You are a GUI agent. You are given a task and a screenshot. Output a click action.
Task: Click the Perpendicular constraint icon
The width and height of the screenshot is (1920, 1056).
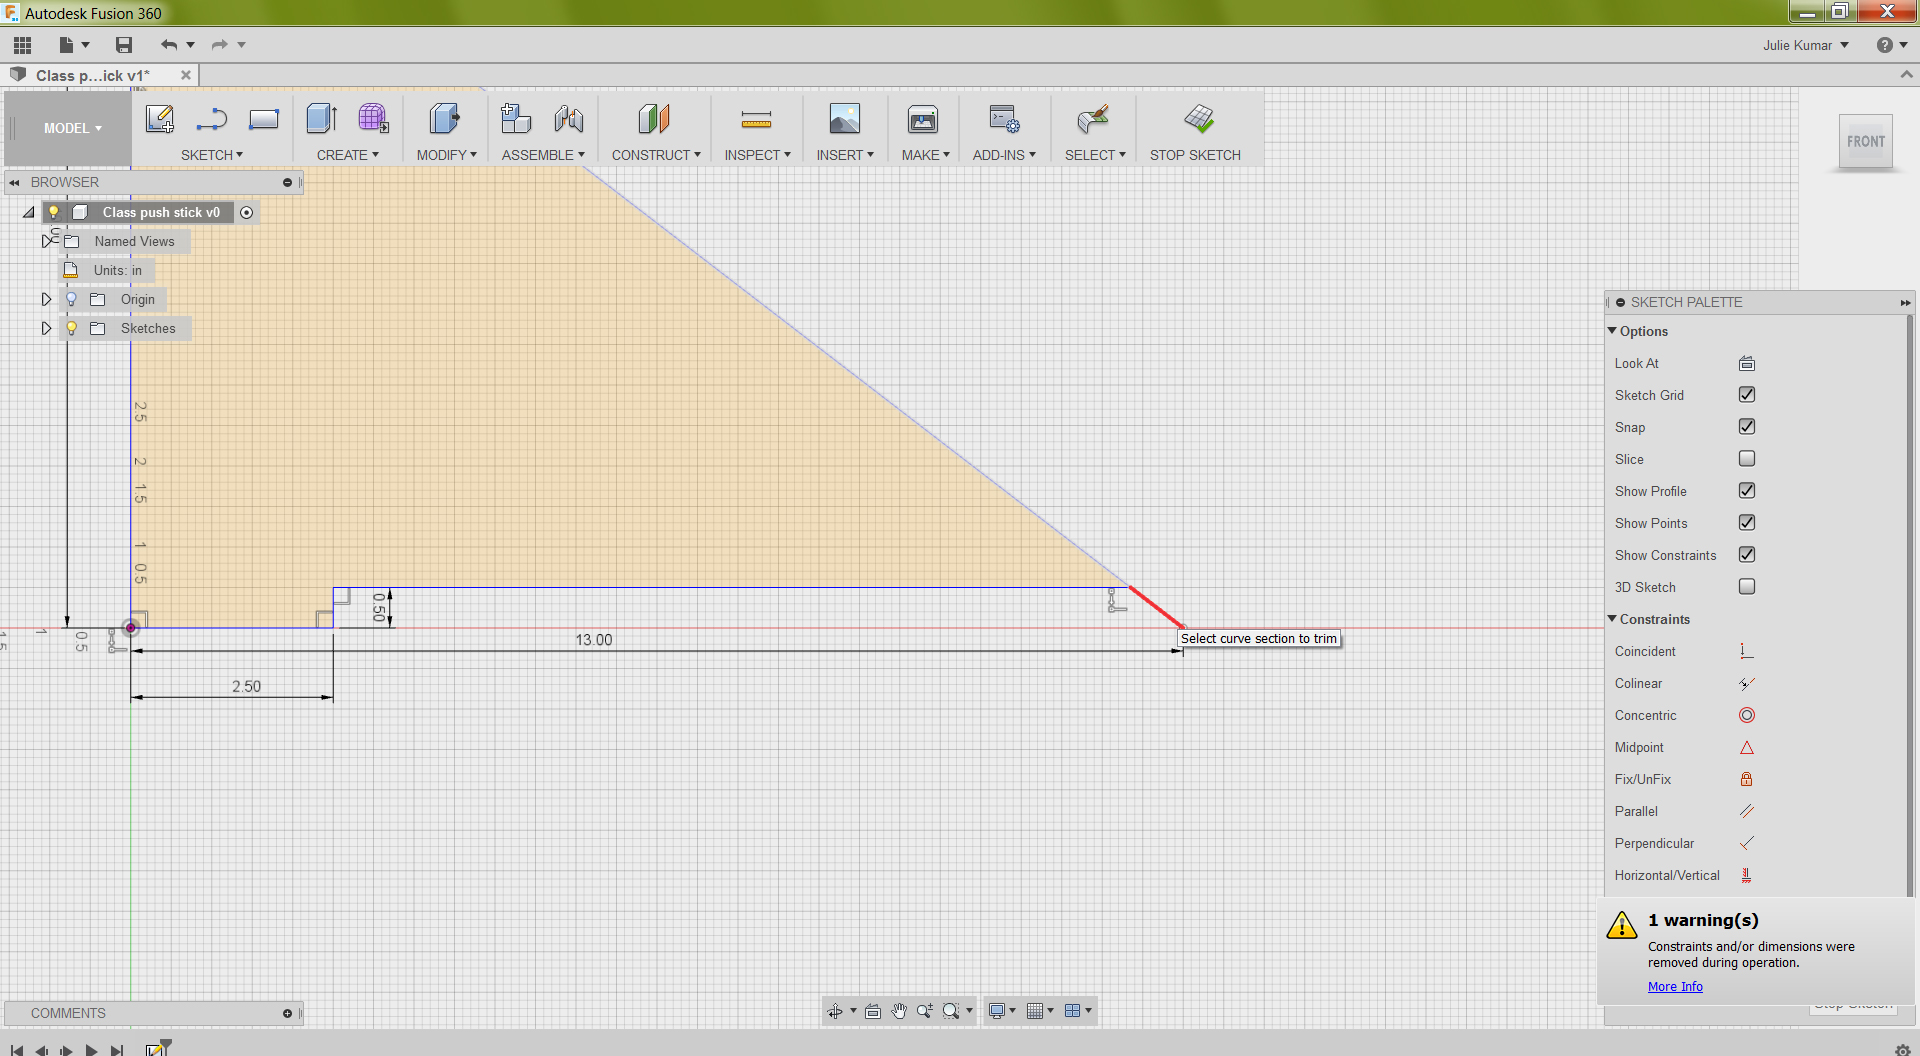1747,843
